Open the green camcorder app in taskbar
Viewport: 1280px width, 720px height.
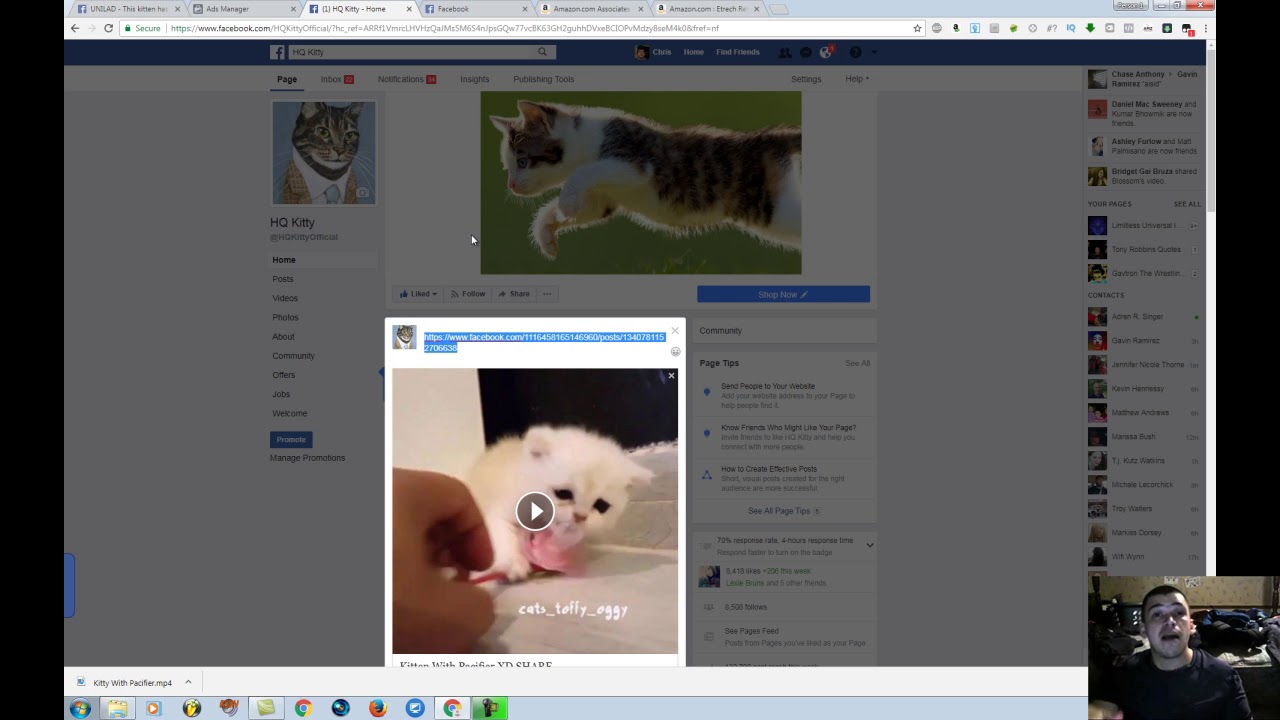coord(490,708)
